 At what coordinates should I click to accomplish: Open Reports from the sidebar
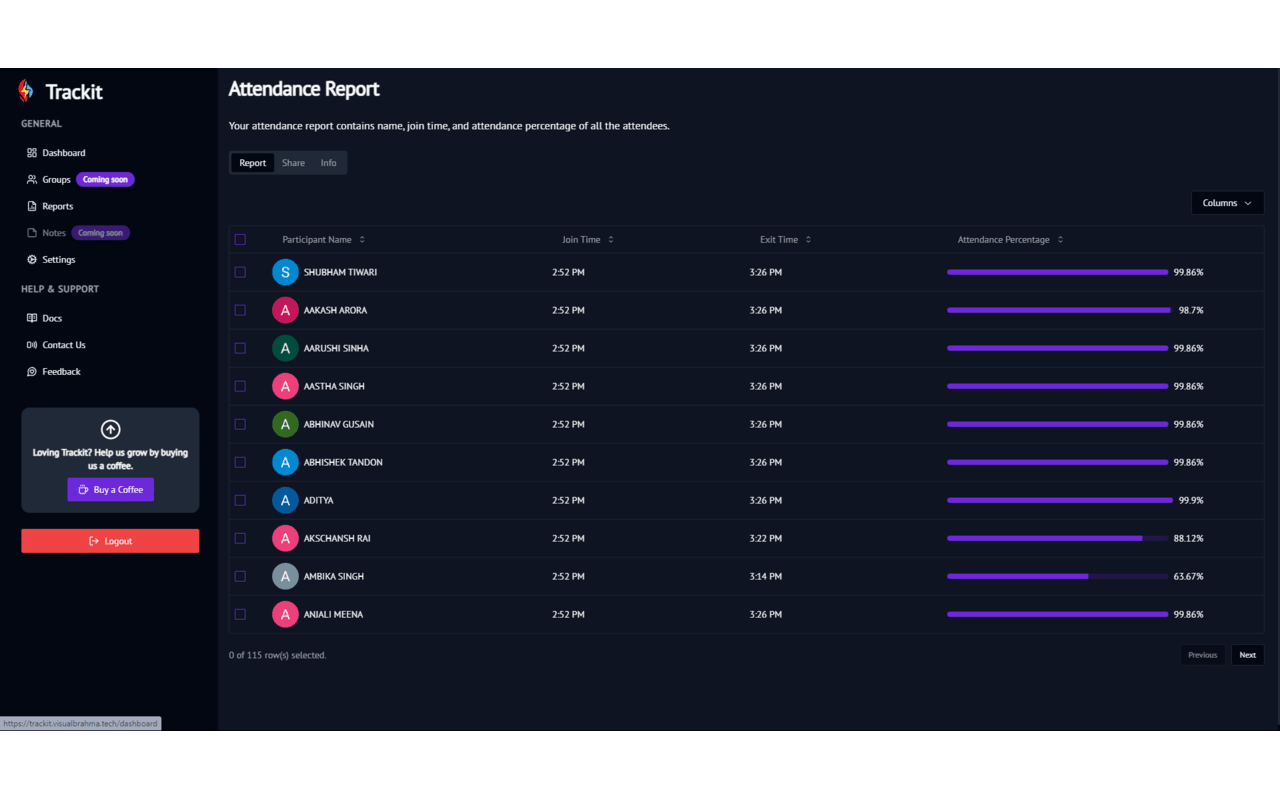pyautogui.click(x=57, y=206)
